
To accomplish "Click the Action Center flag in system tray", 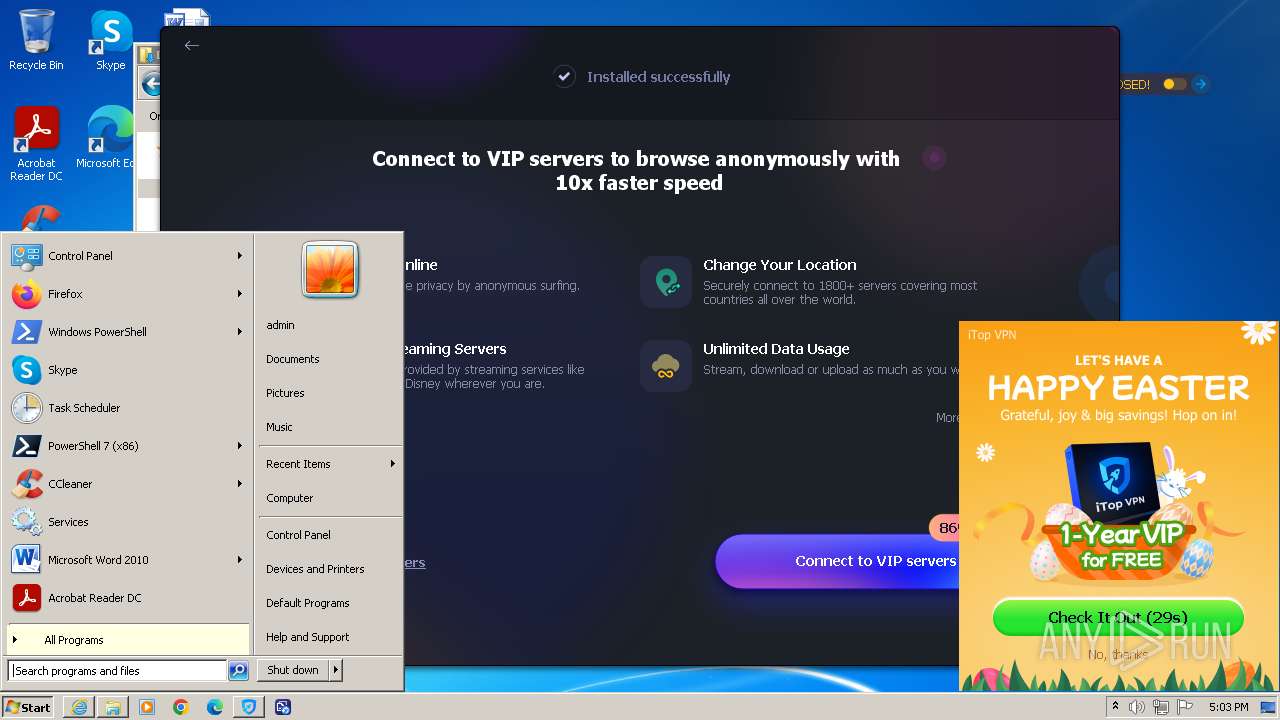I will coord(1184,707).
